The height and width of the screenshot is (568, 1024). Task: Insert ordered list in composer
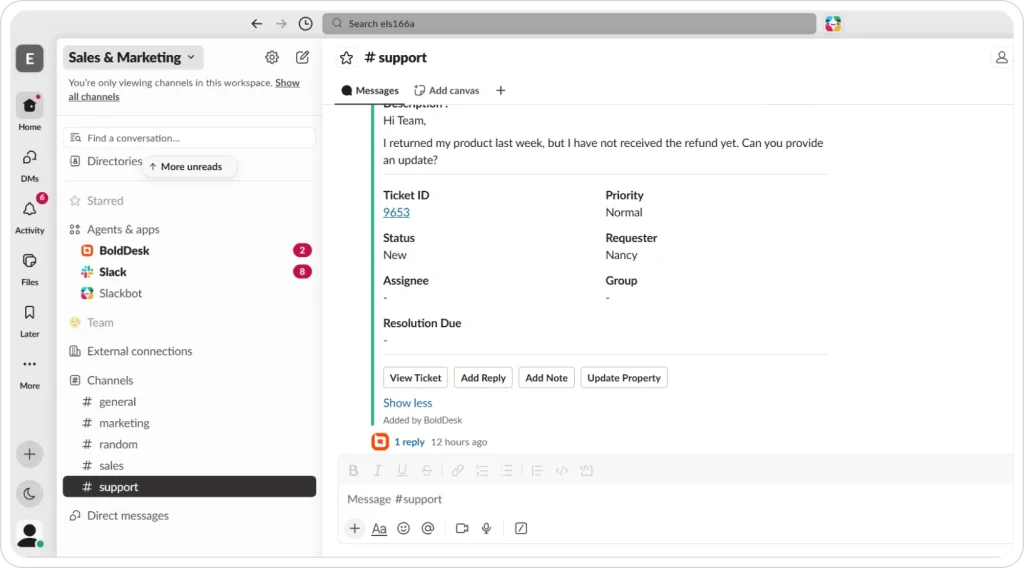coord(482,471)
